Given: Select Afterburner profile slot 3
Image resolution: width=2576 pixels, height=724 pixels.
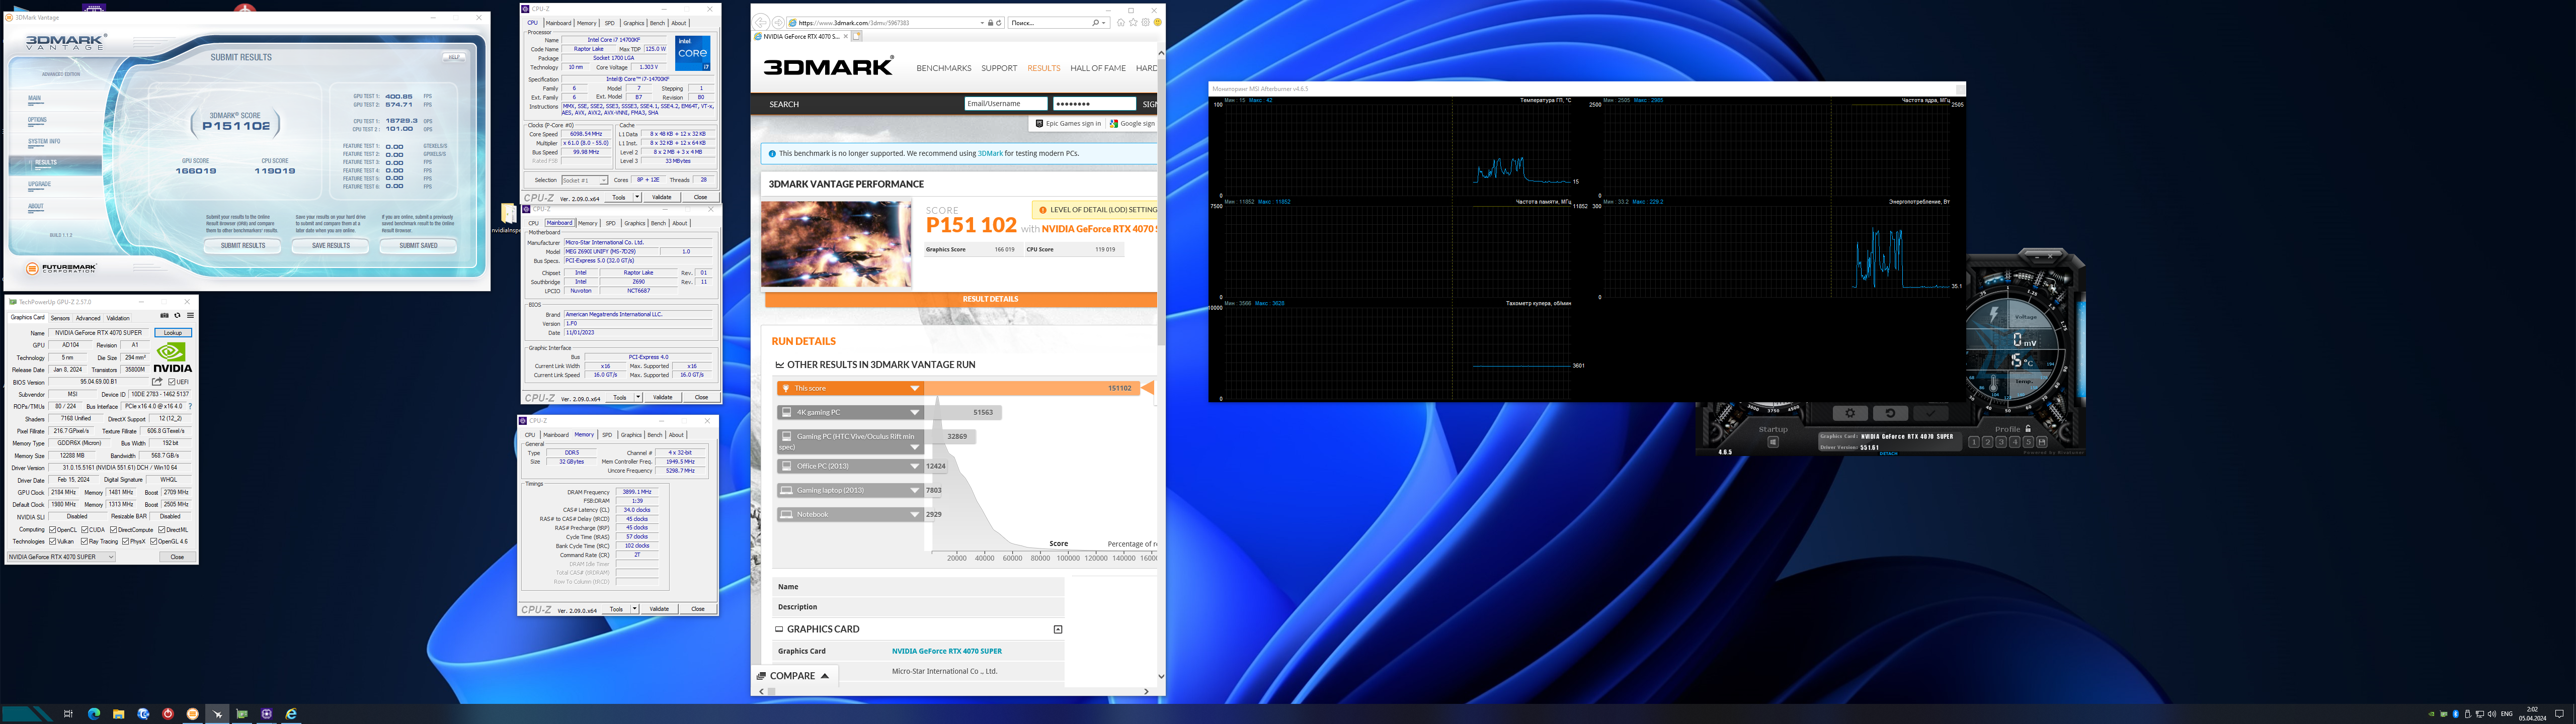Looking at the screenshot, I should 2001,442.
